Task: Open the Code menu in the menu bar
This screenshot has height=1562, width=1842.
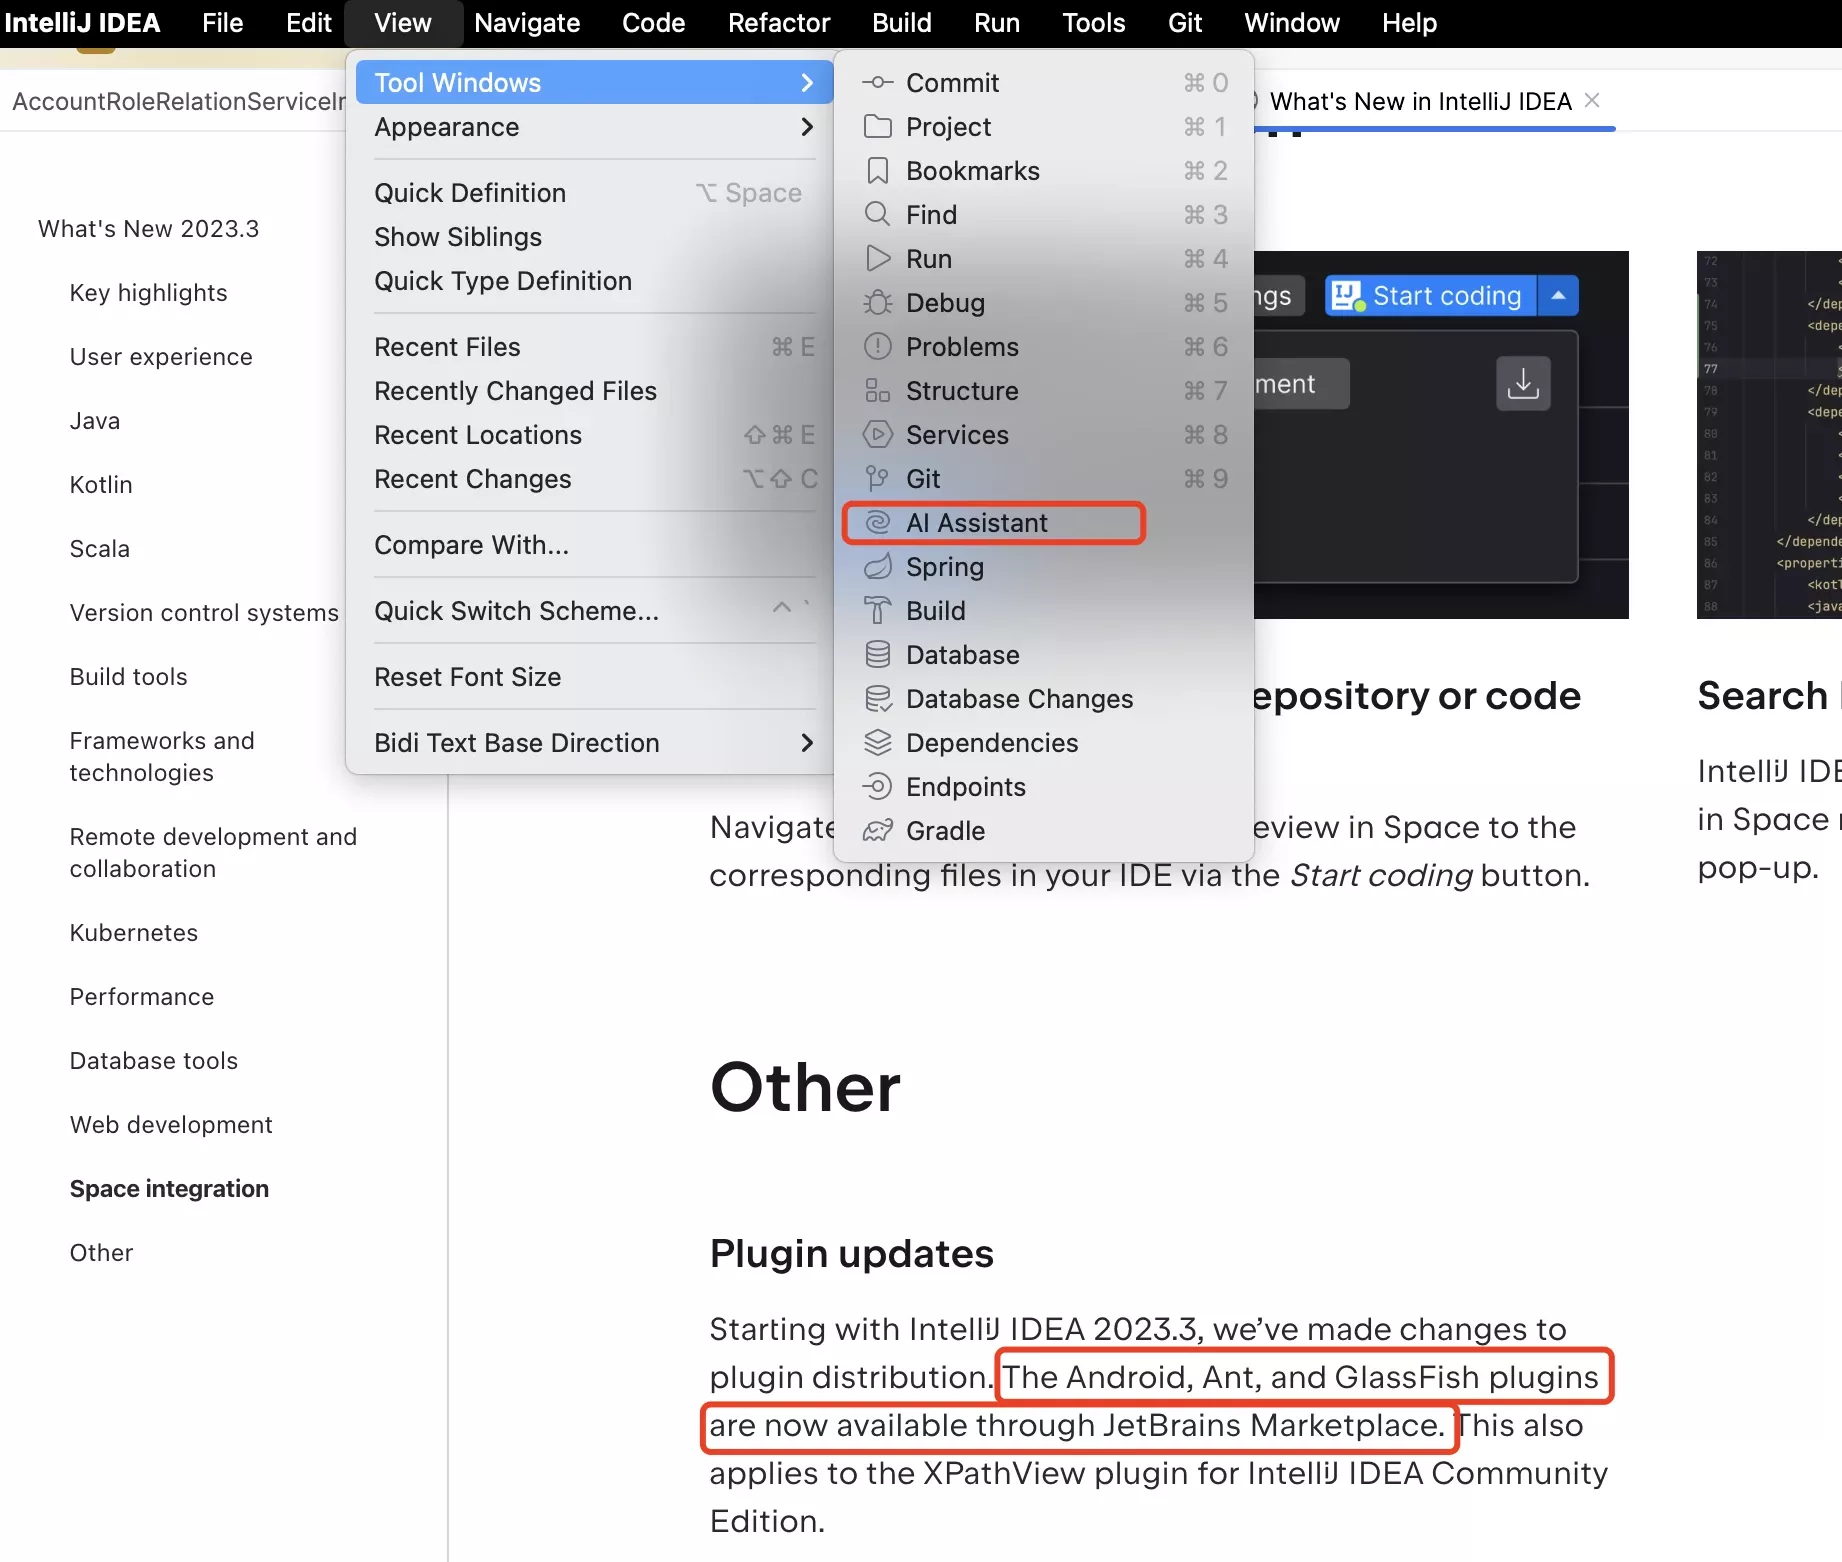Action: 653,23
